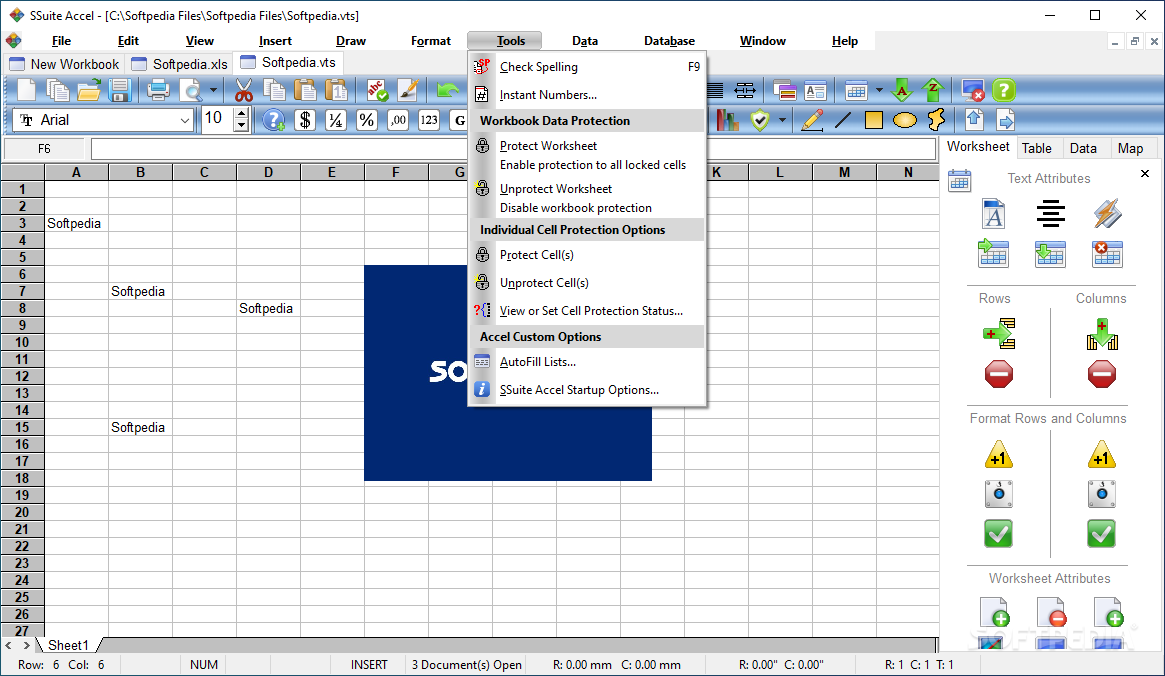
Task: Click insert row icon under Rows
Action: click(999, 334)
